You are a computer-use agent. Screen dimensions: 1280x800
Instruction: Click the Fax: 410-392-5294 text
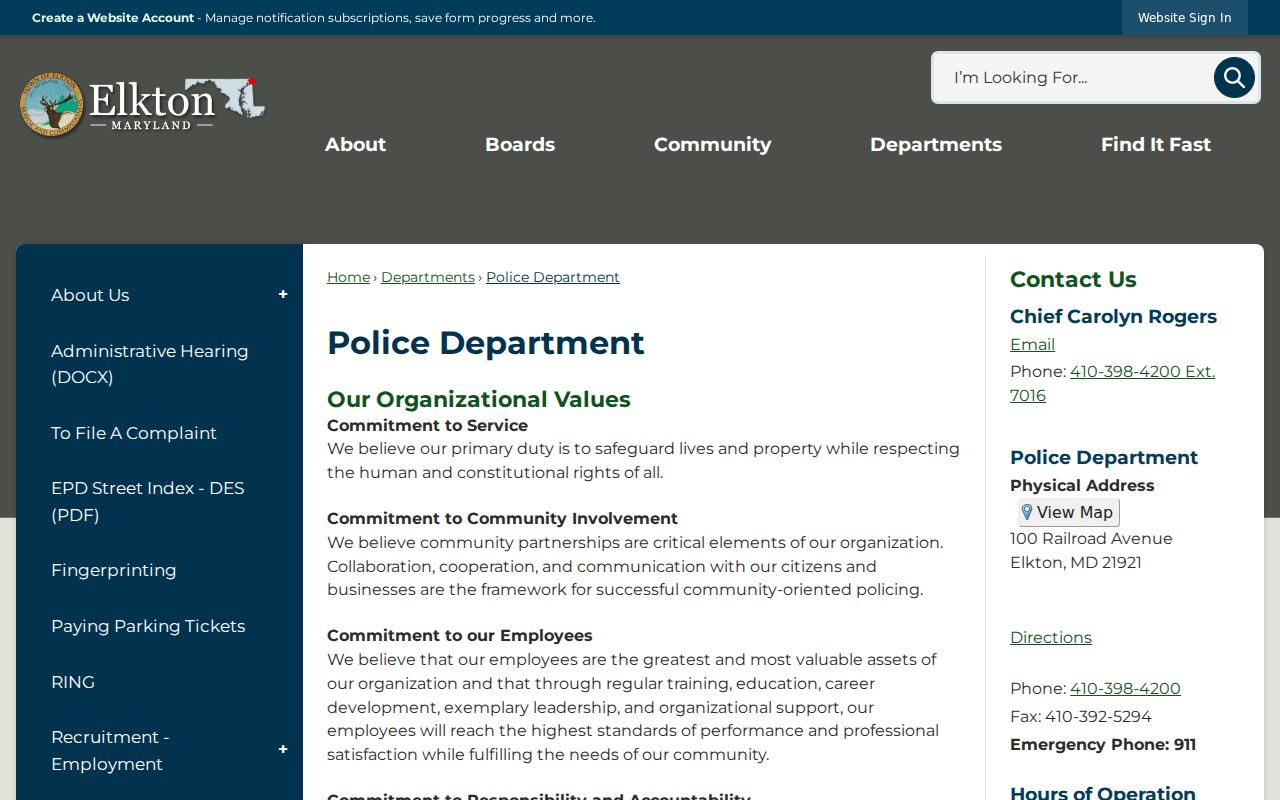[1081, 716]
